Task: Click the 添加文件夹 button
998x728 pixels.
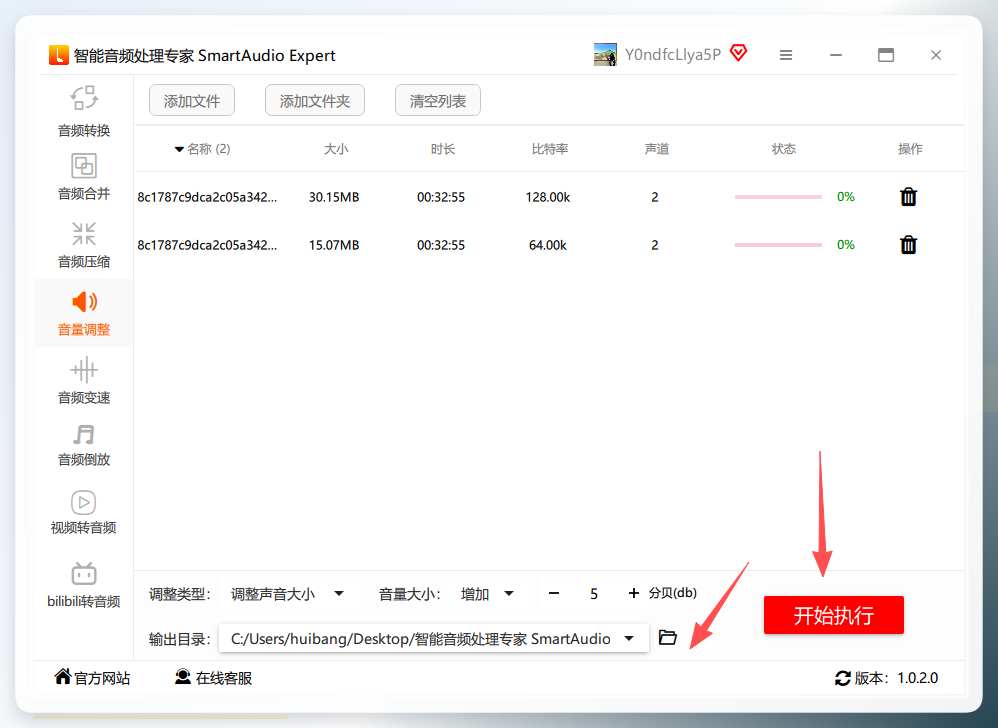Action: (314, 101)
